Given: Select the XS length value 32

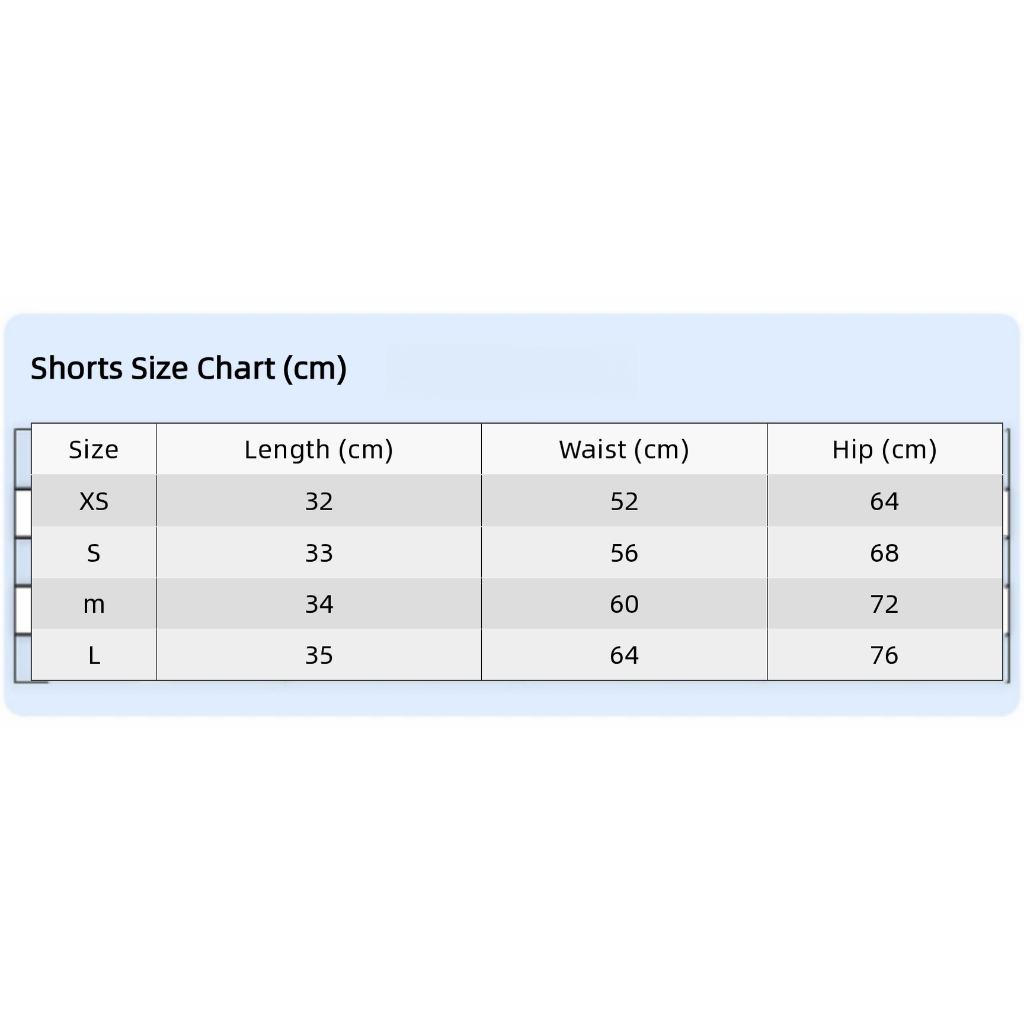Looking at the screenshot, I should pyautogui.click(x=319, y=502).
